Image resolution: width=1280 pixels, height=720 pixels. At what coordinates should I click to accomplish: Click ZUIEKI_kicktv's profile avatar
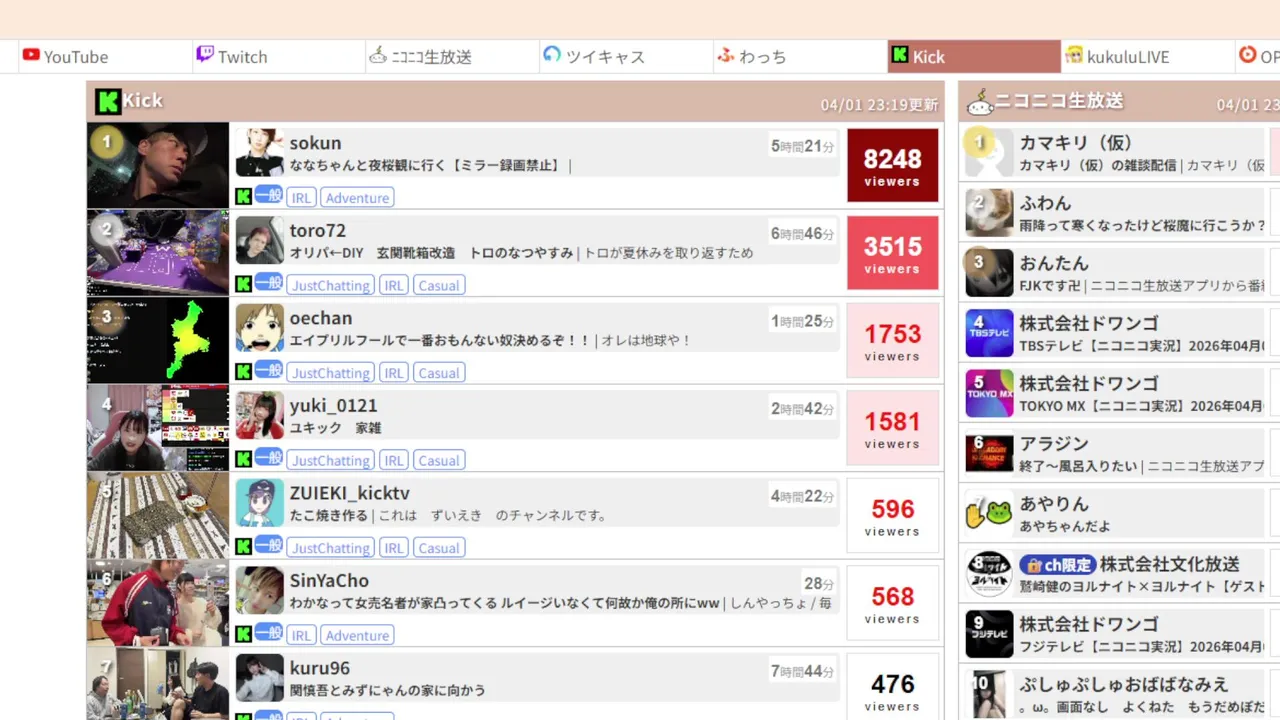[260, 503]
